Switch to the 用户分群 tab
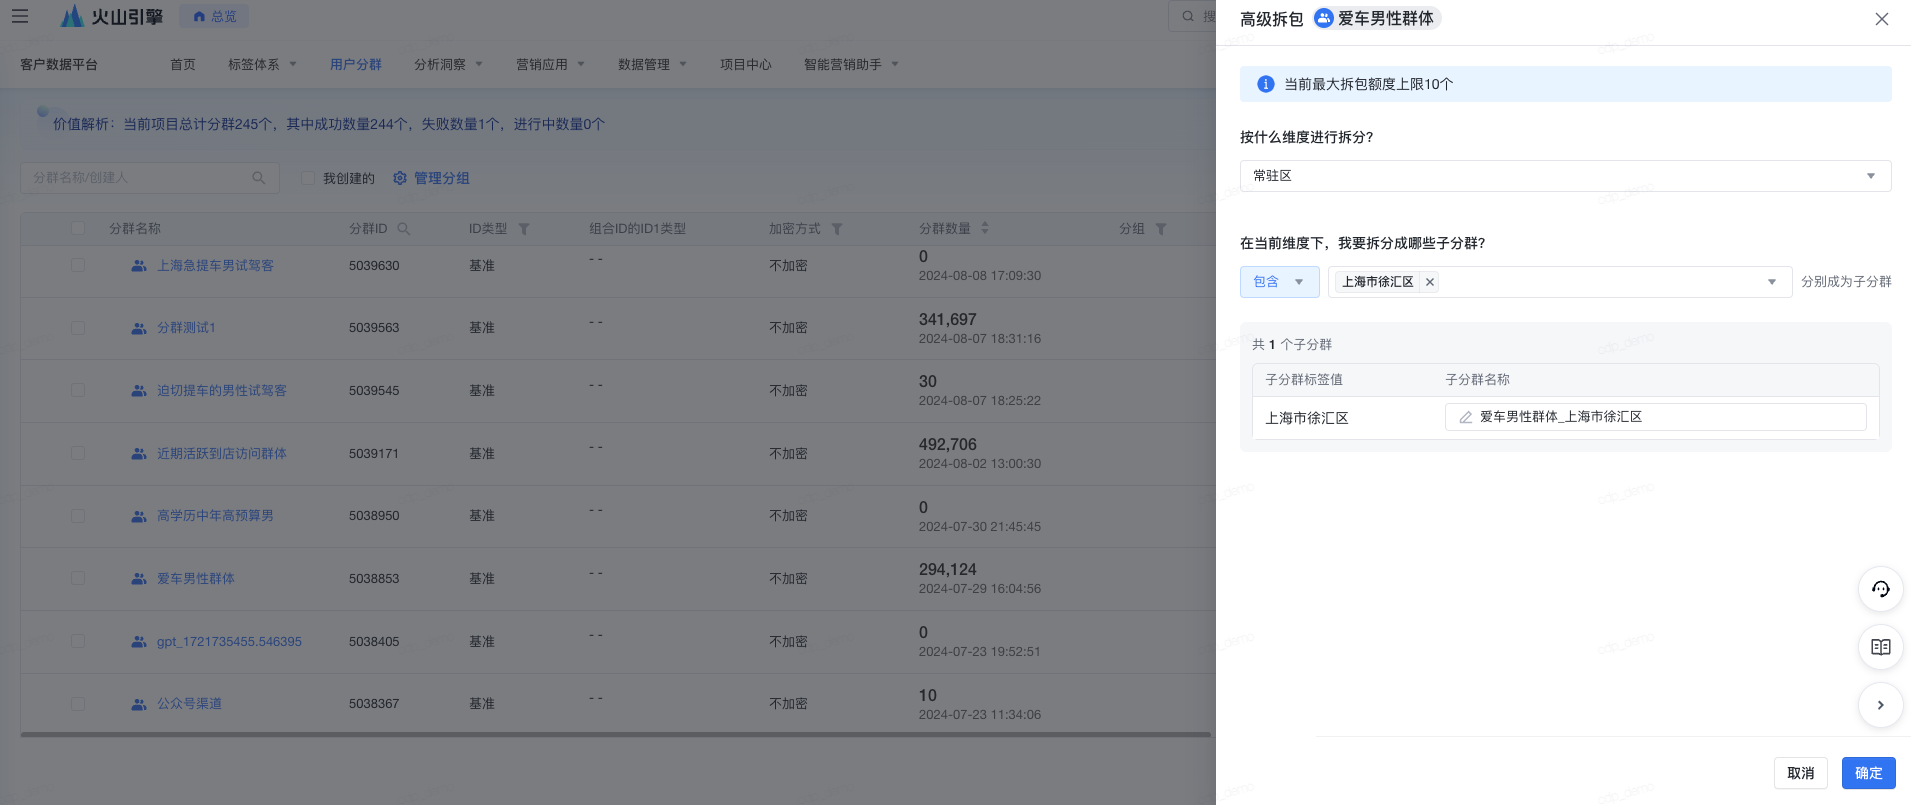 click(356, 65)
